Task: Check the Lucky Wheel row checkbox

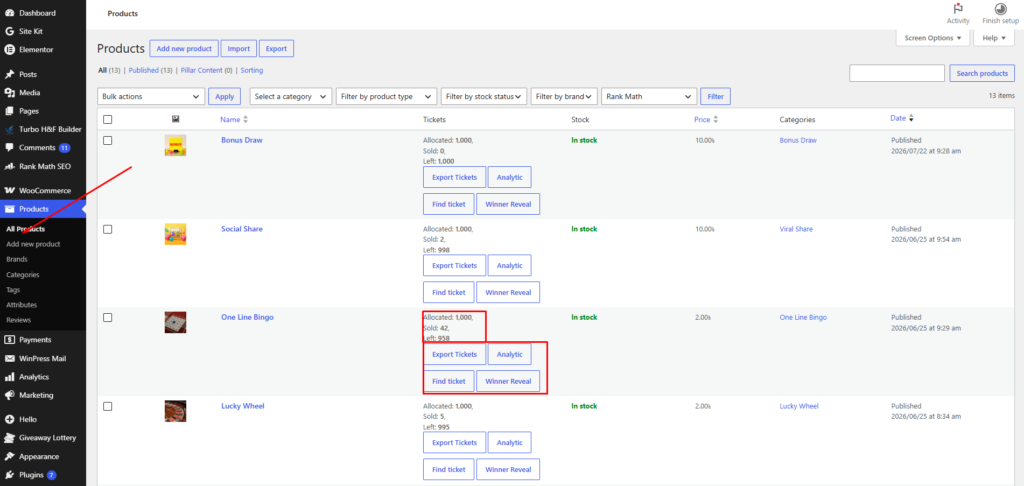Action: pos(108,406)
